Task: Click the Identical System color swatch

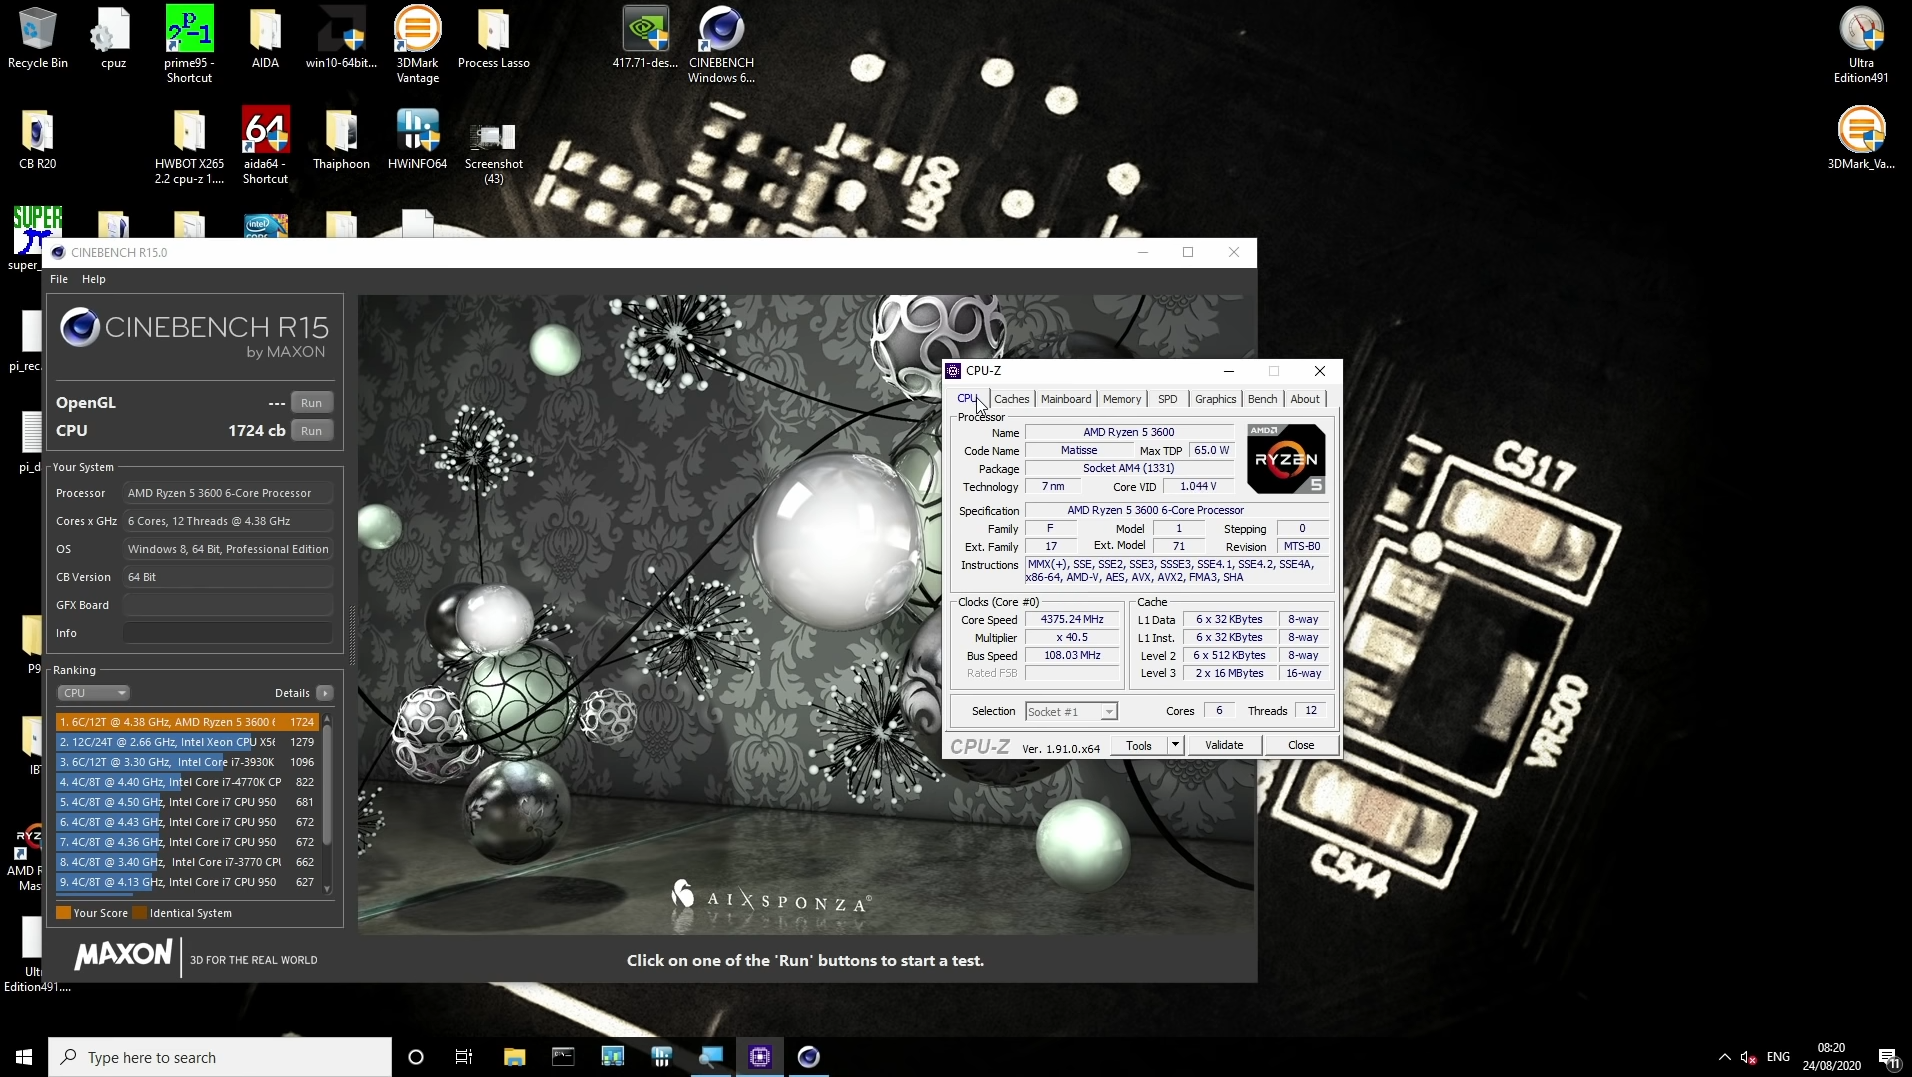Action: [140, 913]
